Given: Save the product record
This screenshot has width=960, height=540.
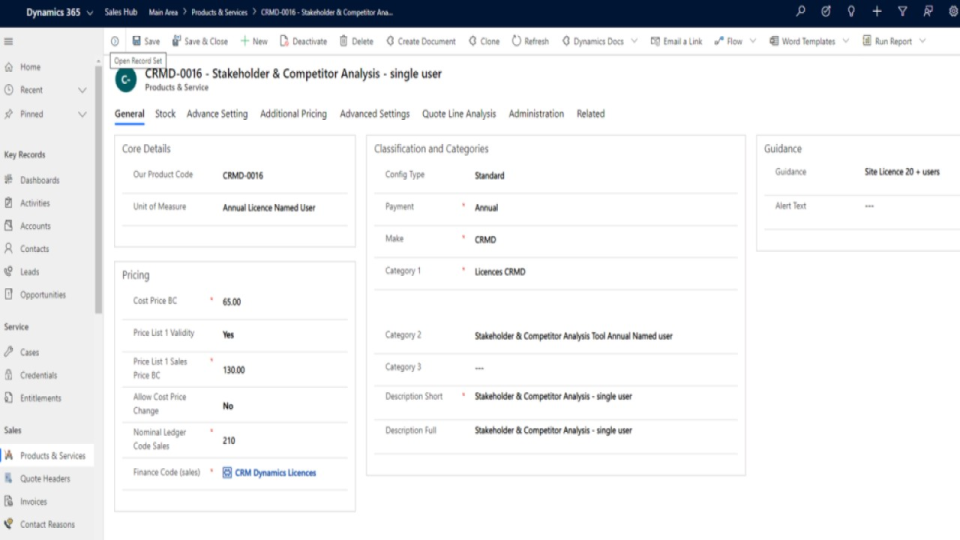Looking at the screenshot, I should 146,41.
